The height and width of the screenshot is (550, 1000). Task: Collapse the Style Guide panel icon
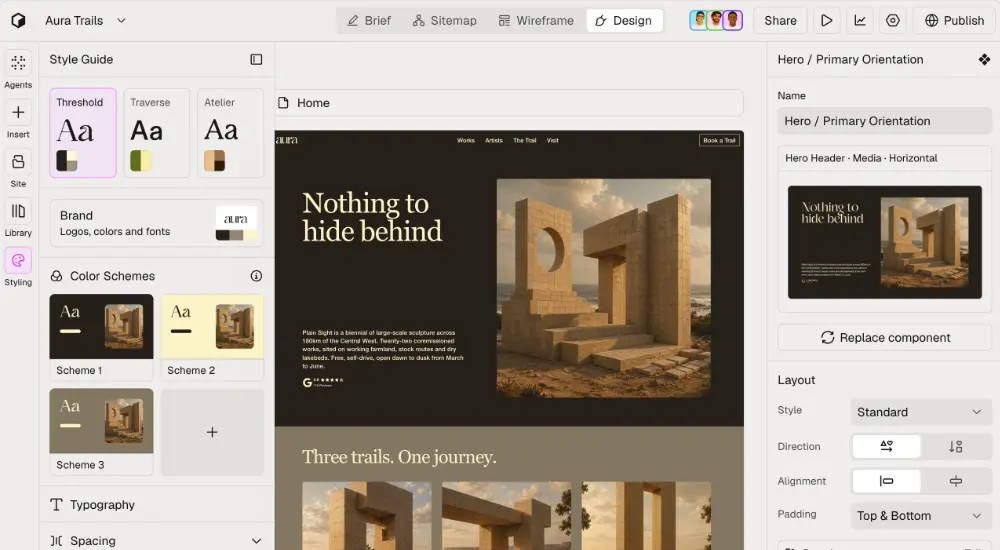[256, 59]
